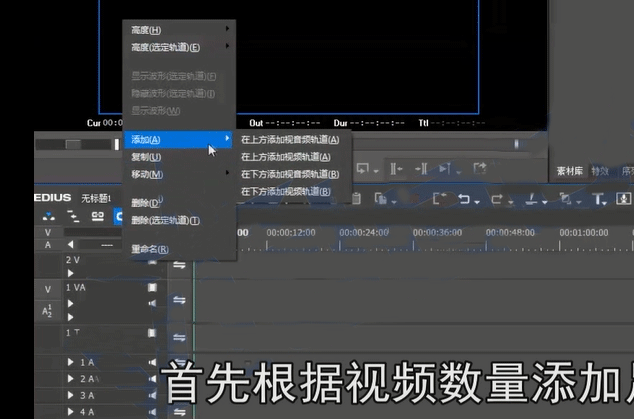Toggle the sync-lock arrows on track 1 VA
Viewport: 634px width, 419px height.
[180, 300]
